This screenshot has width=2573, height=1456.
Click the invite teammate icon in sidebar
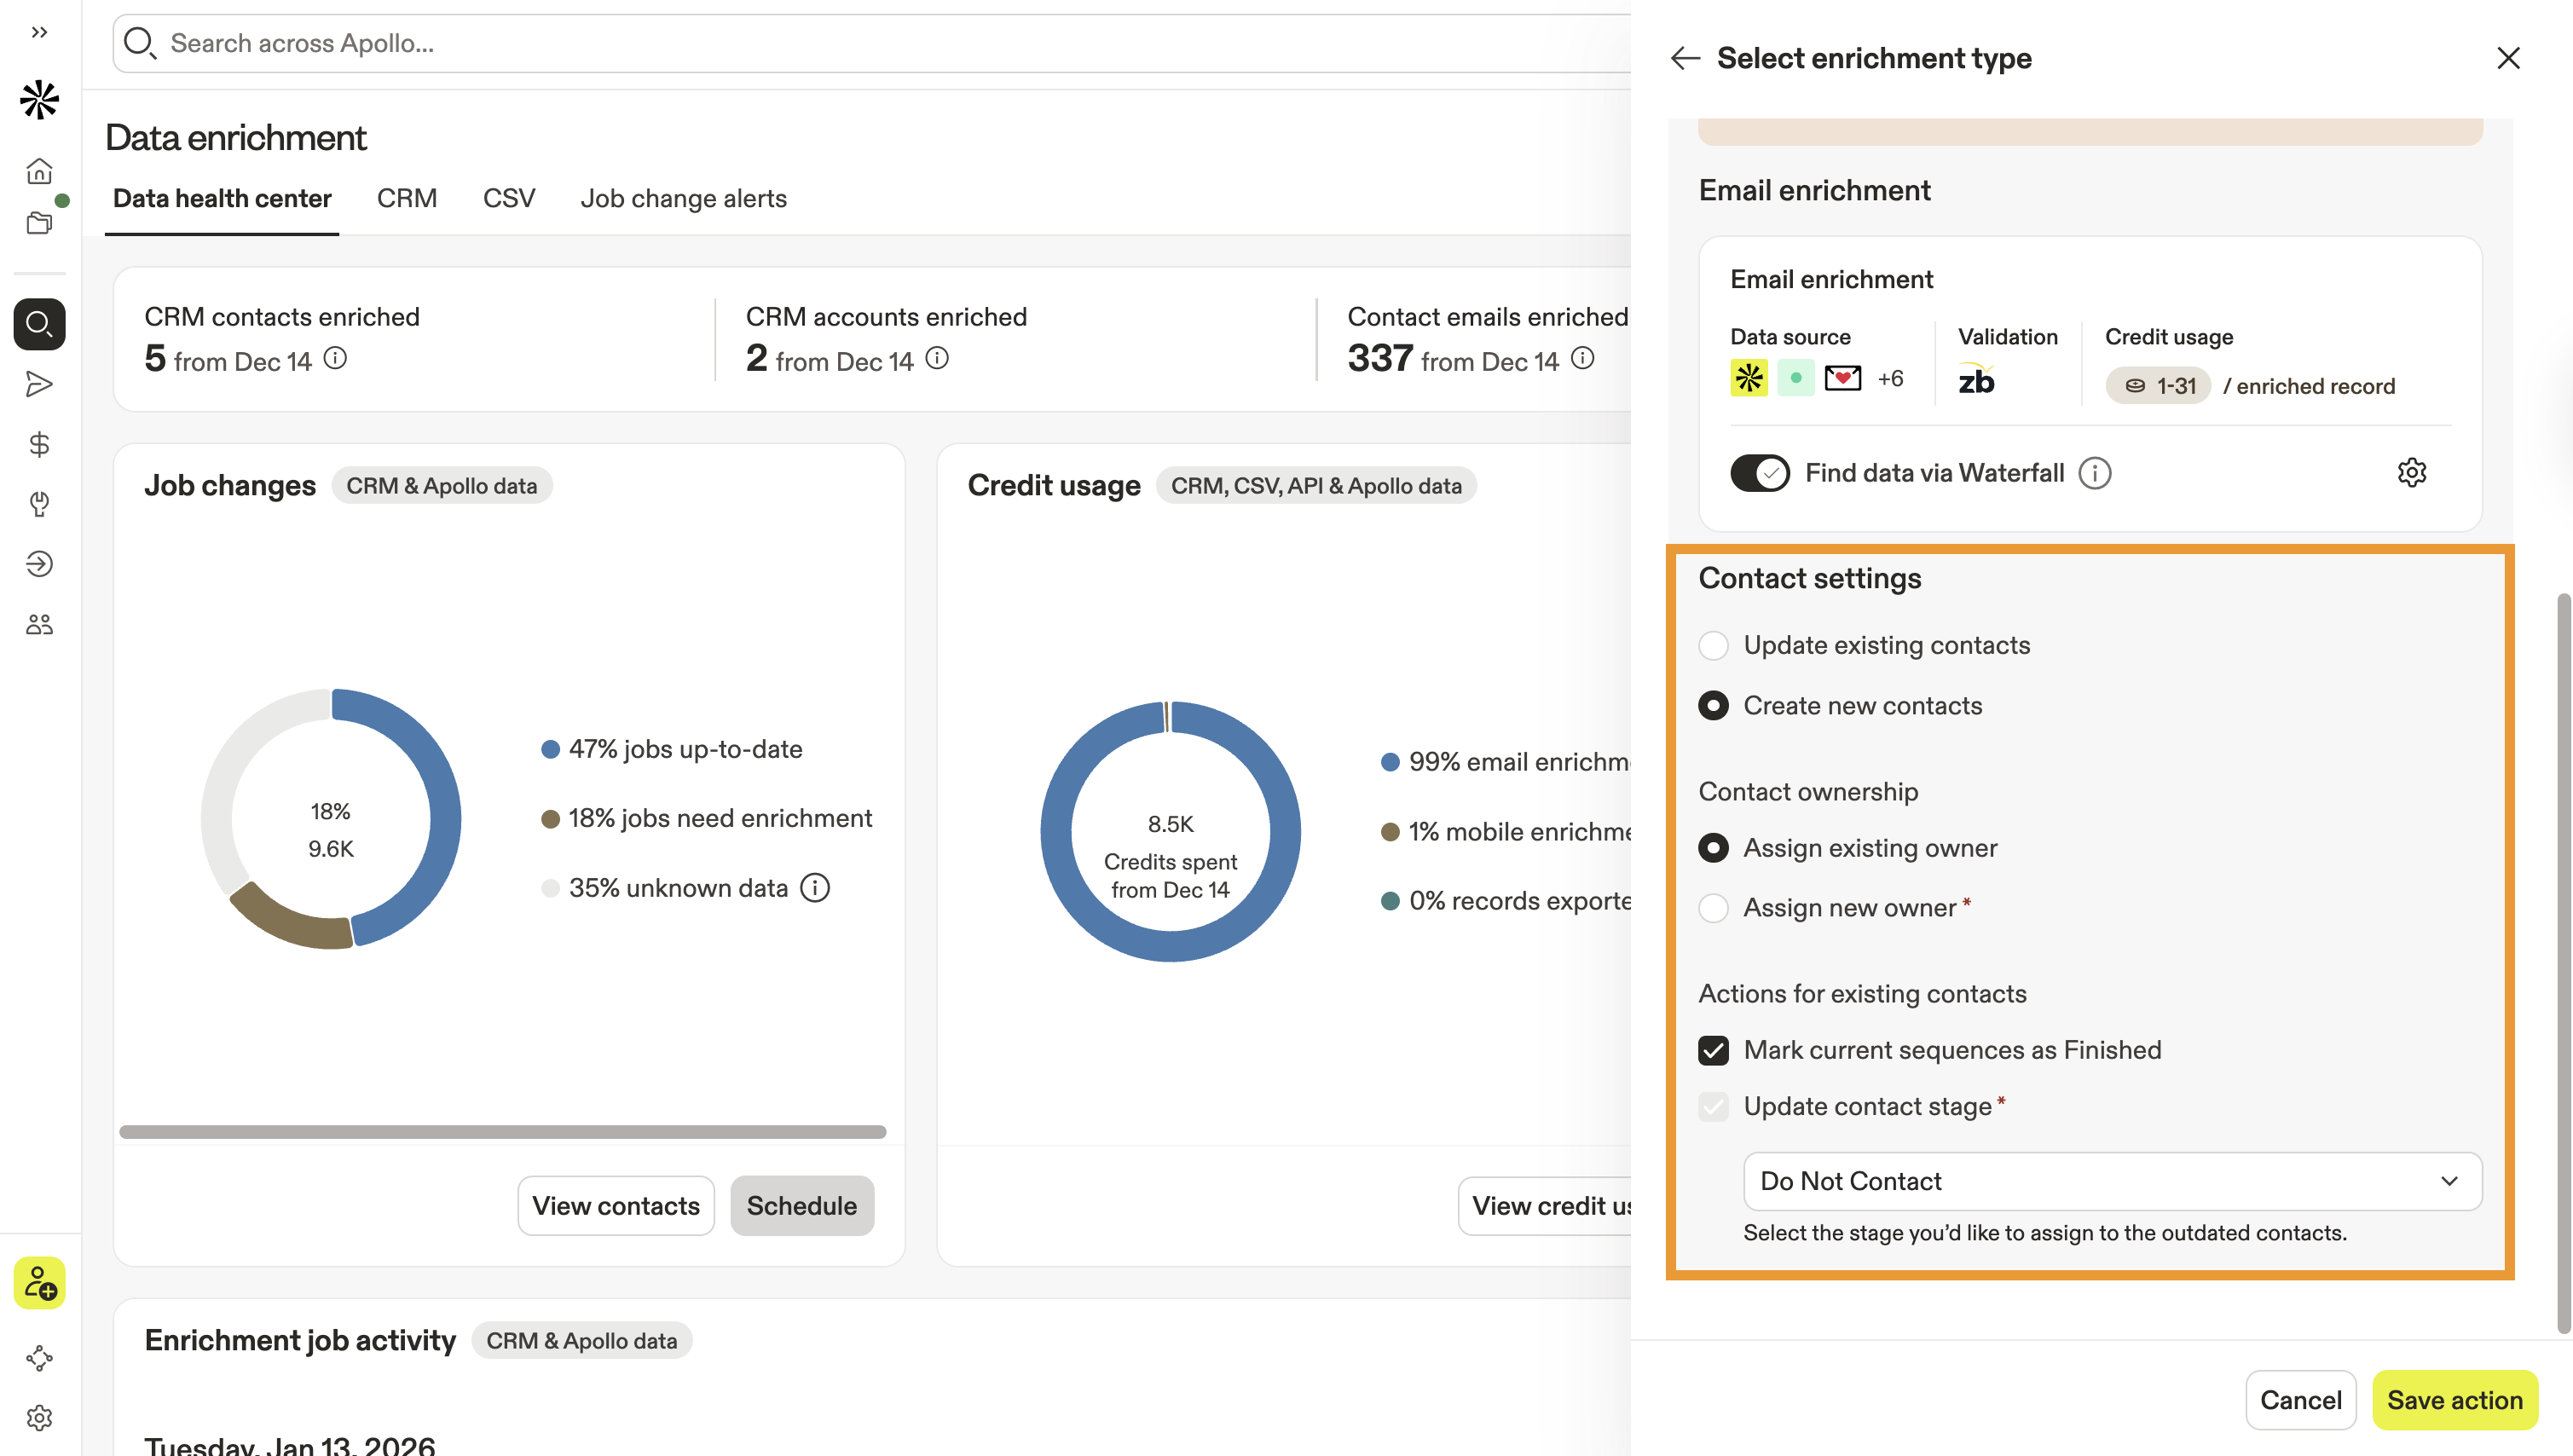pos(39,1282)
